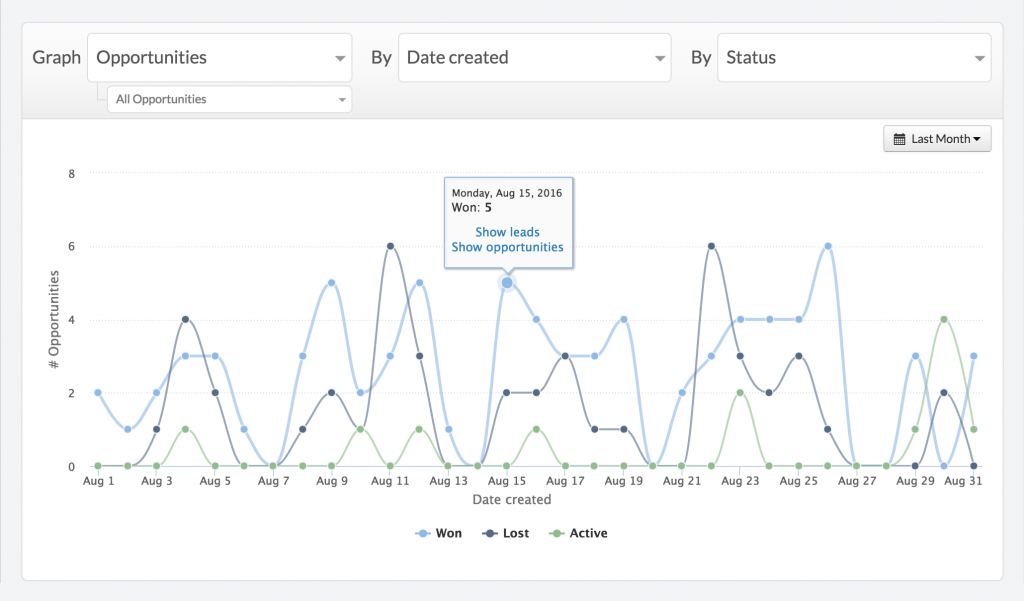Open the Date created grouping dropdown

tap(534, 58)
